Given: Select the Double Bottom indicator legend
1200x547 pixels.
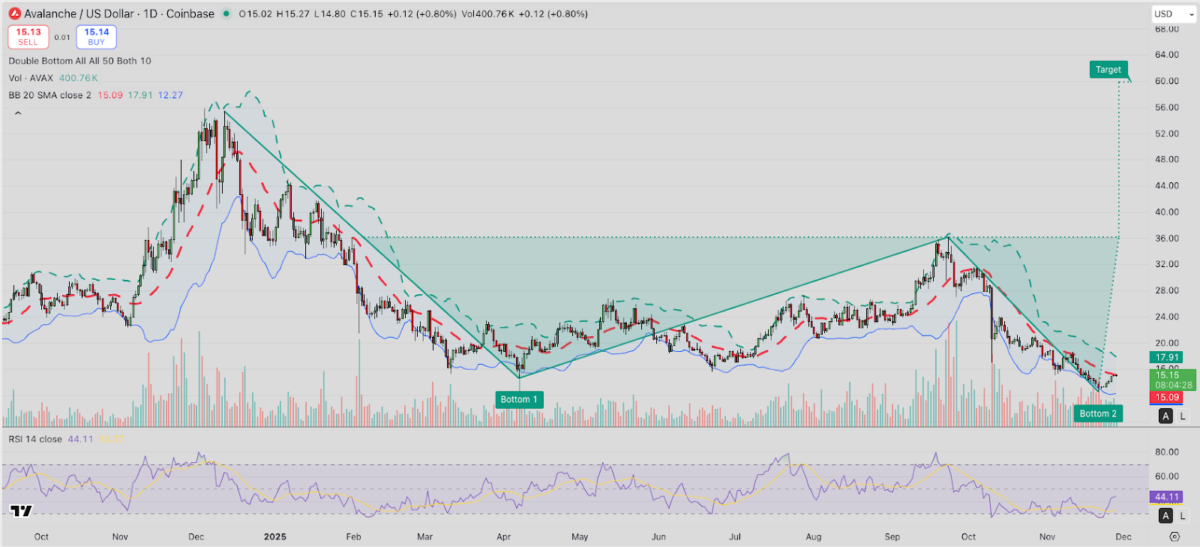Looking at the screenshot, I should click(81, 61).
